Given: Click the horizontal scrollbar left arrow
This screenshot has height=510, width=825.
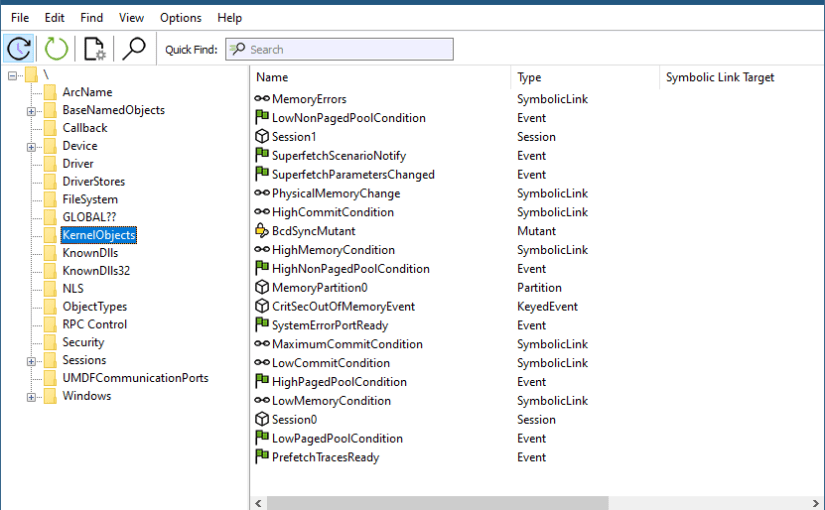Looking at the screenshot, I should (258, 503).
